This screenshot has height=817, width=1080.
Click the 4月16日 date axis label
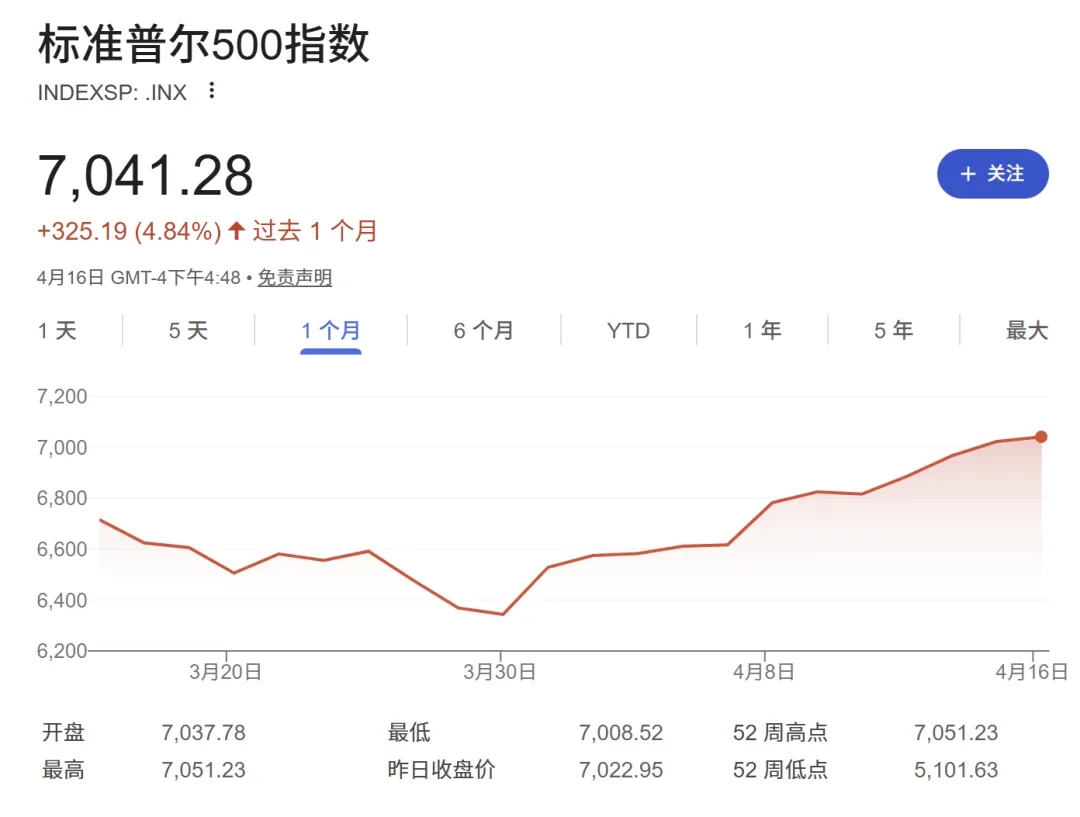[x=1031, y=672]
